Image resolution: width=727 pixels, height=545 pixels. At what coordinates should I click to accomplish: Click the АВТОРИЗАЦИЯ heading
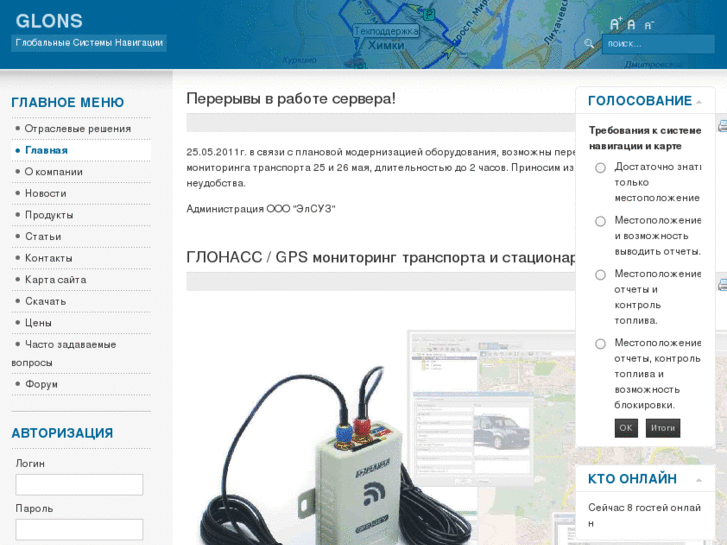tap(62, 433)
